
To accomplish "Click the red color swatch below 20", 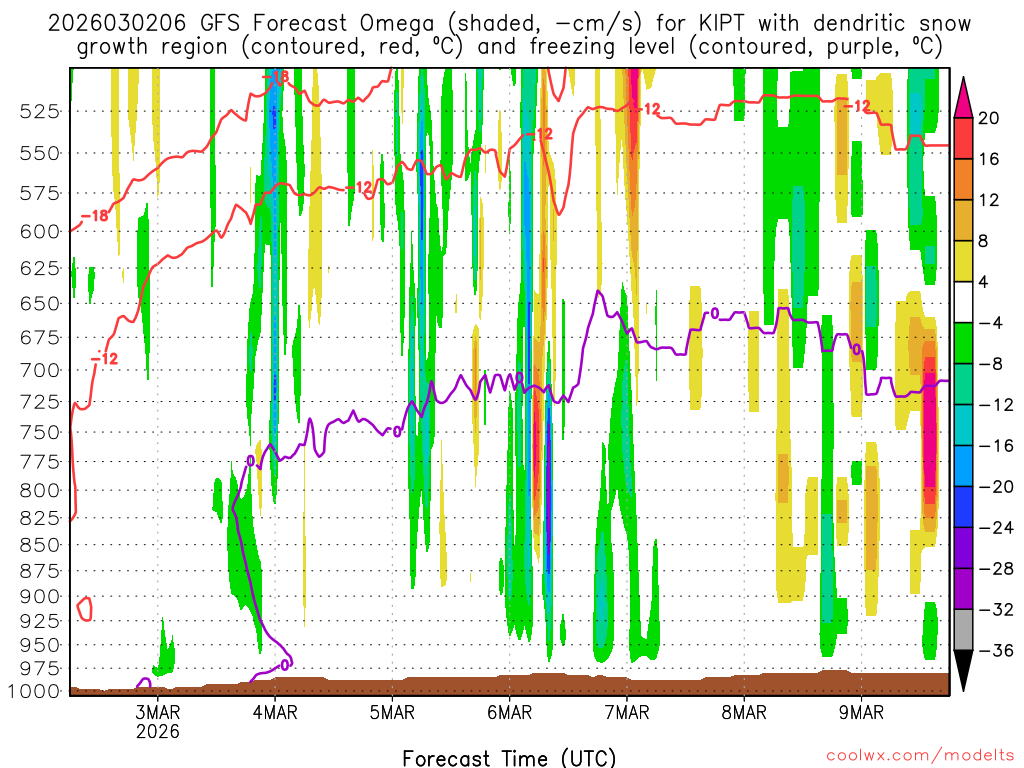I will pos(963,138).
